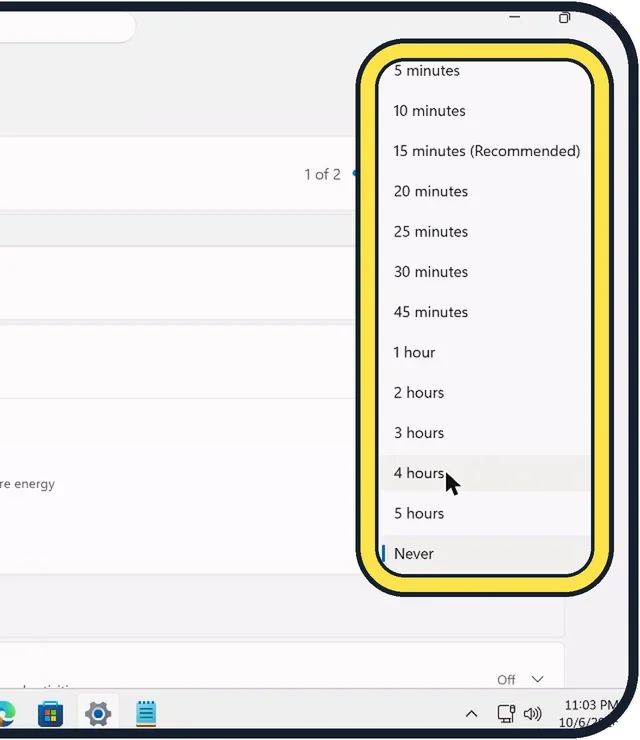Open Microsoft Store from the taskbar
The image size is (640, 740).
[51, 714]
